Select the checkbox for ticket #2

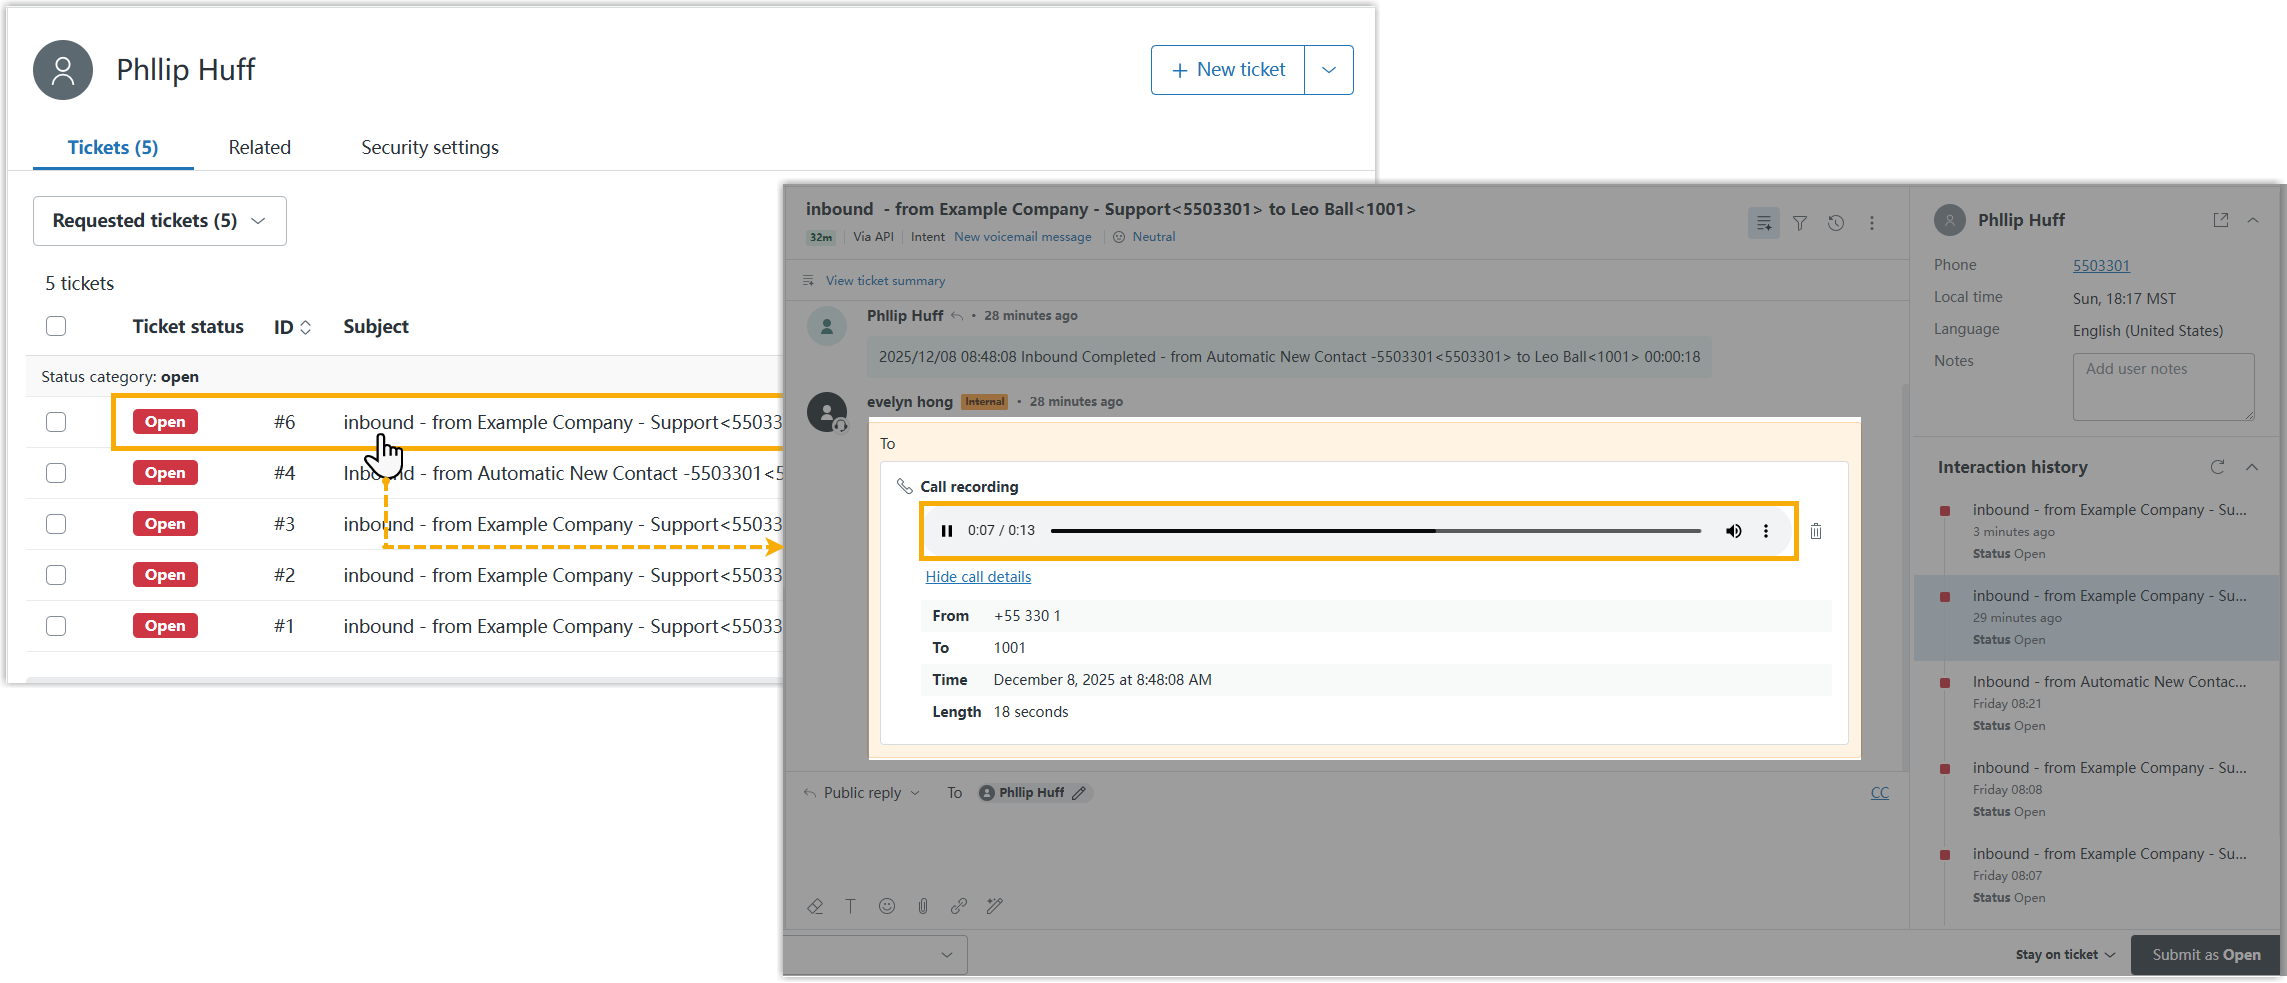click(x=56, y=575)
